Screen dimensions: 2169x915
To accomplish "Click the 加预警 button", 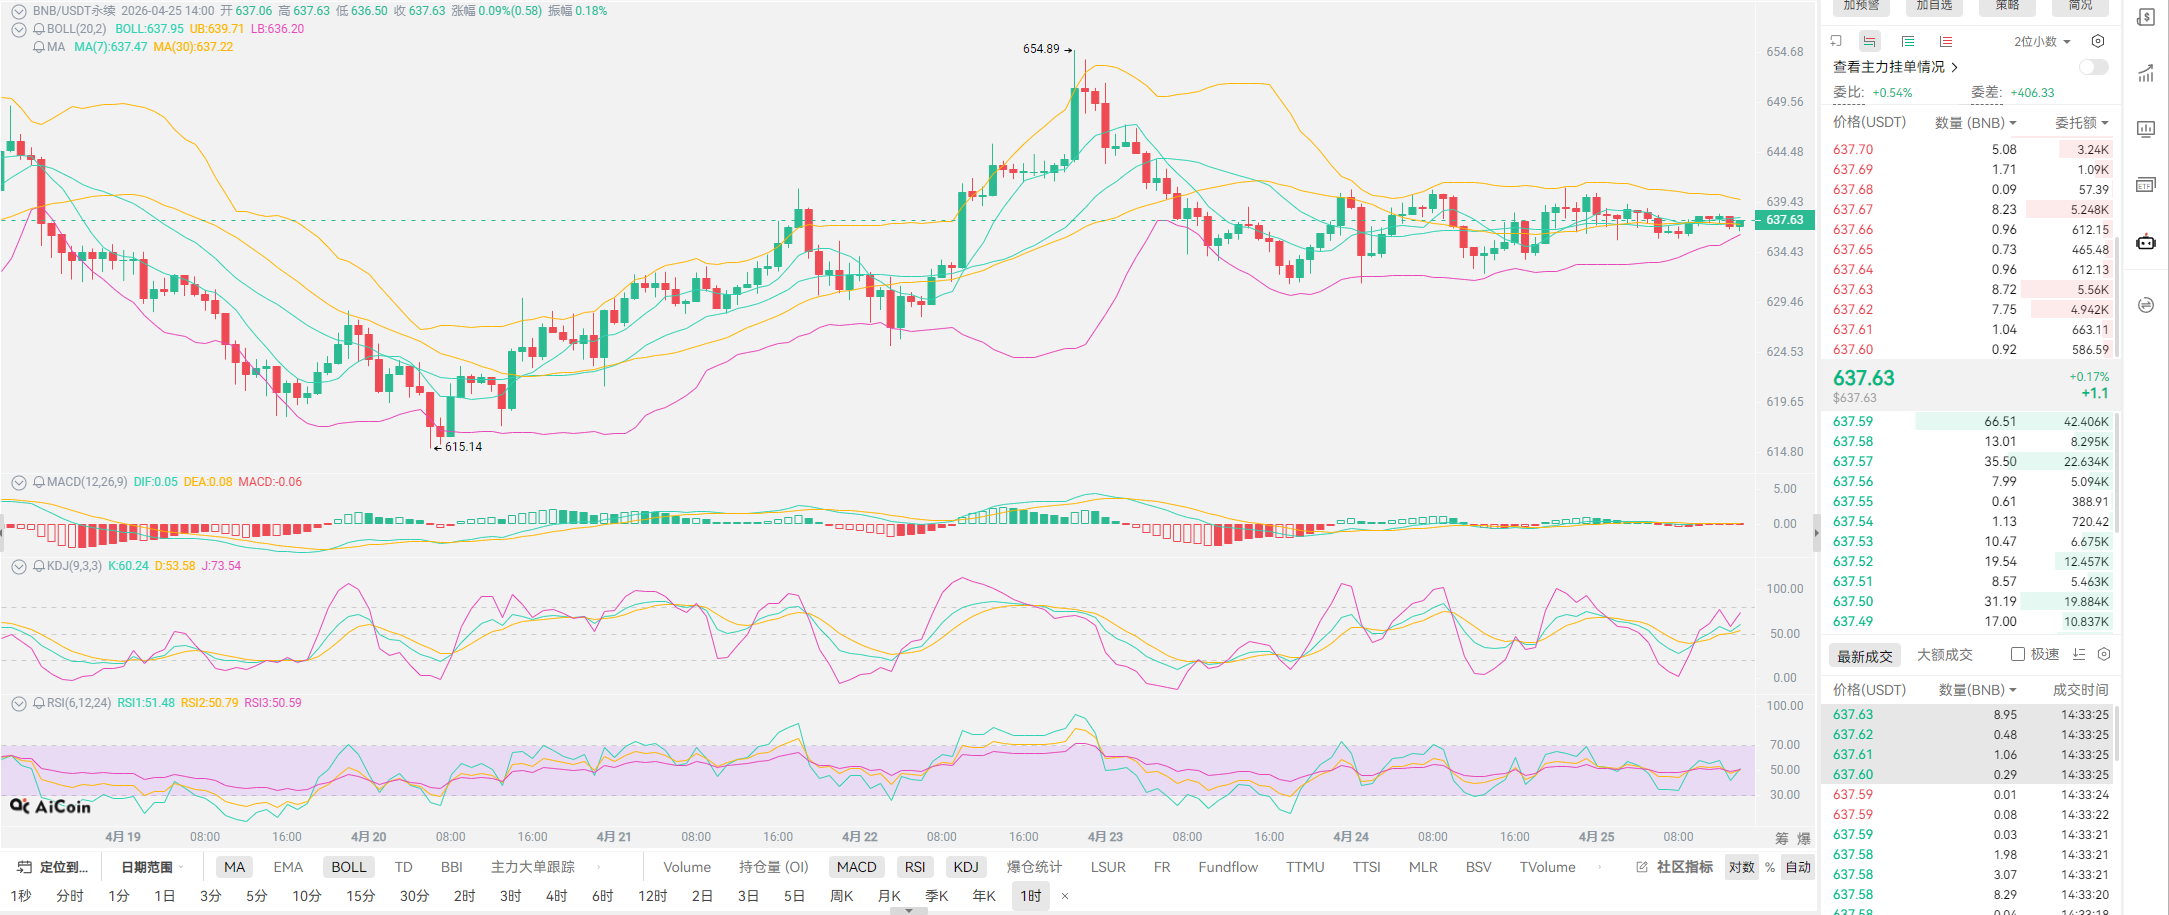I will (x=1861, y=6).
